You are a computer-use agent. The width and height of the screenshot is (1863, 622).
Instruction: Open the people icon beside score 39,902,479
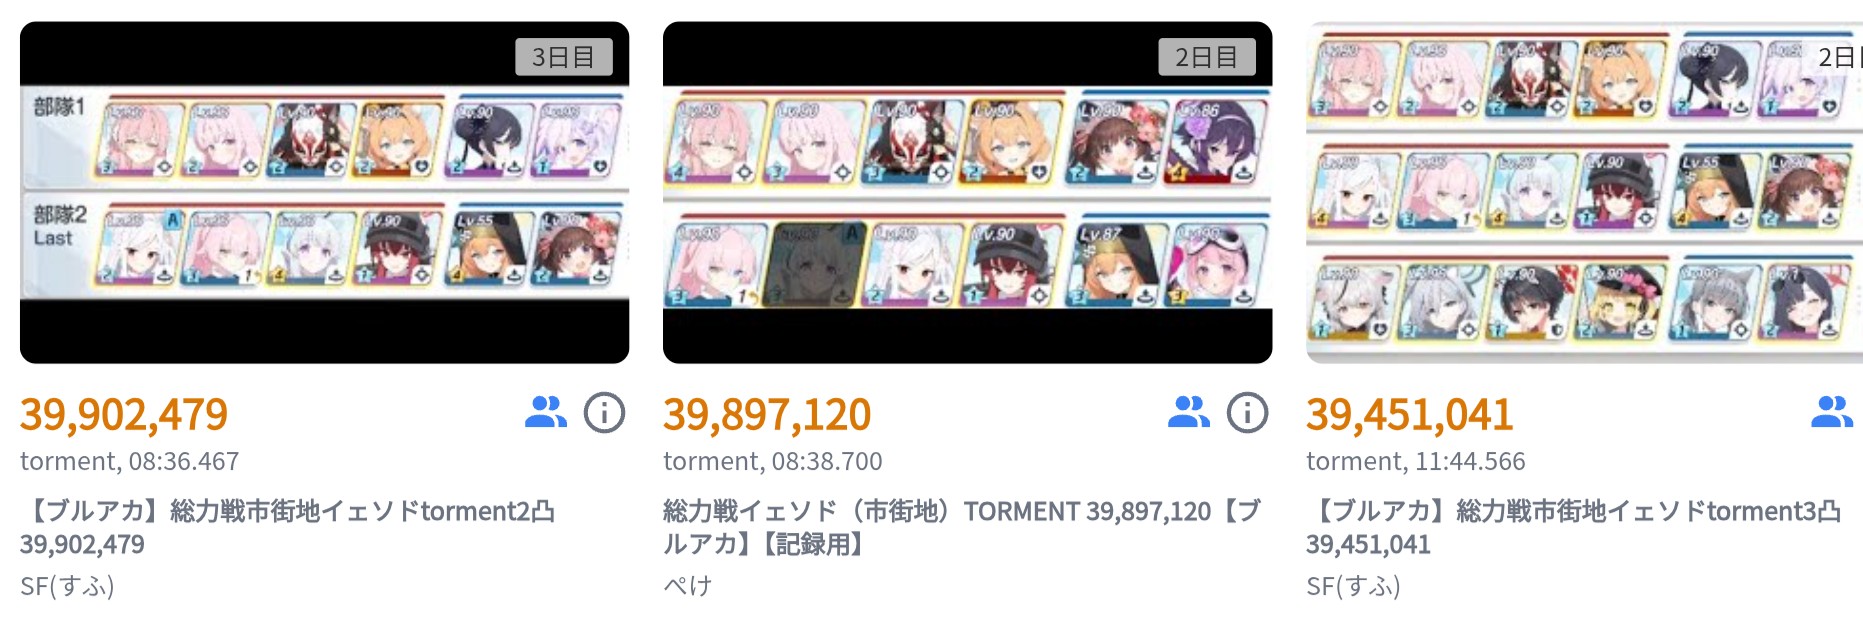(546, 412)
